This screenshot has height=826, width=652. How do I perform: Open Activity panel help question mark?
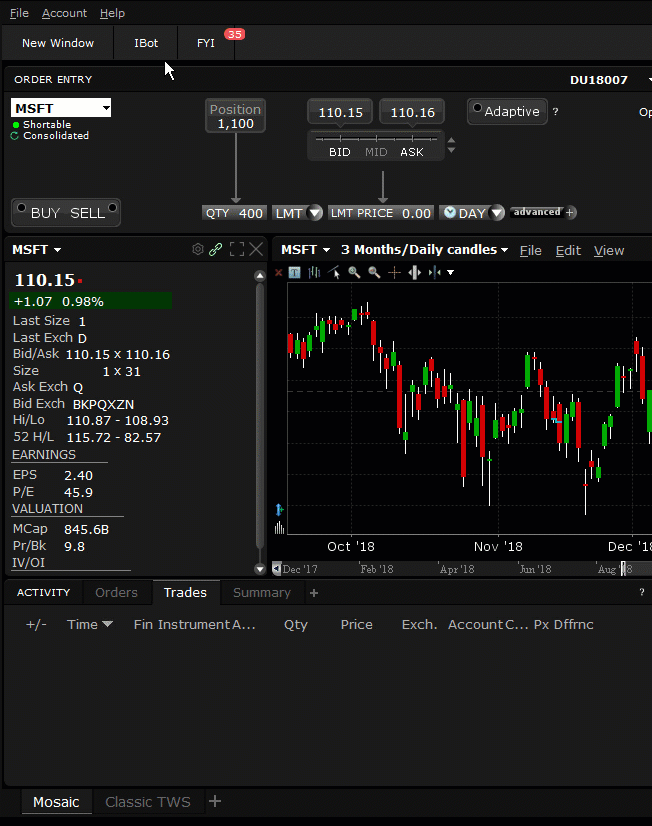tap(641, 592)
